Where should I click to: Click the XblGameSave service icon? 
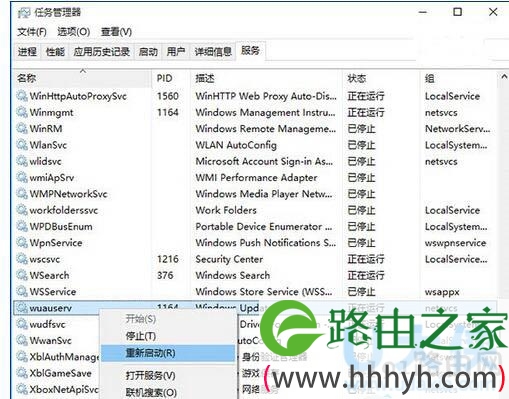pyautogui.click(x=22, y=373)
